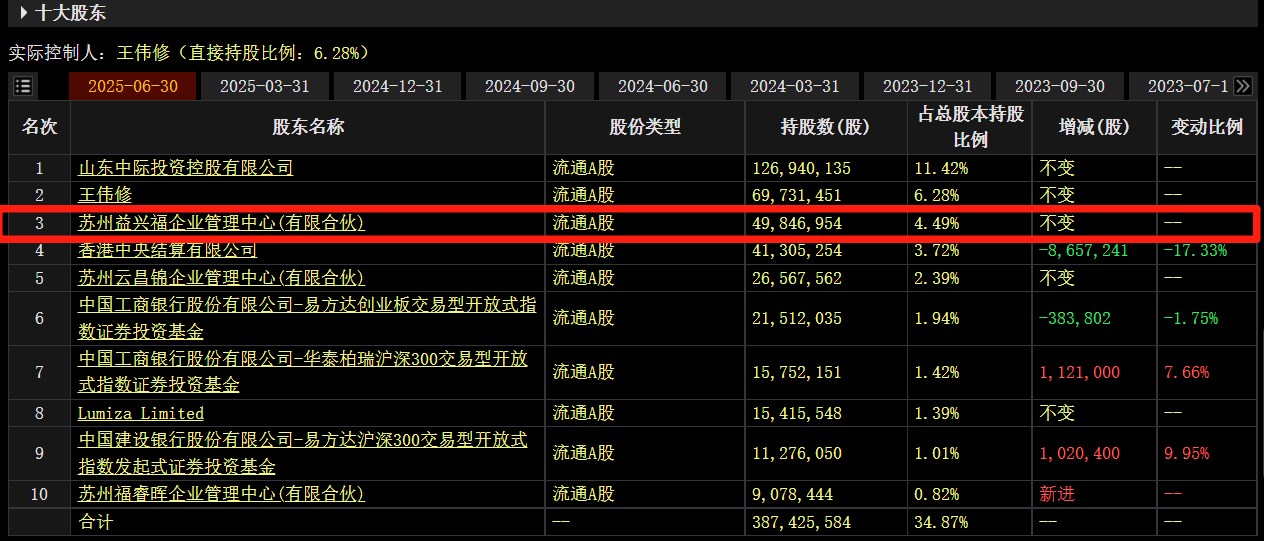The height and width of the screenshot is (541, 1264).
Task: Switch to the 2024-12-31 tab
Action: pyautogui.click(x=398, y=86)
